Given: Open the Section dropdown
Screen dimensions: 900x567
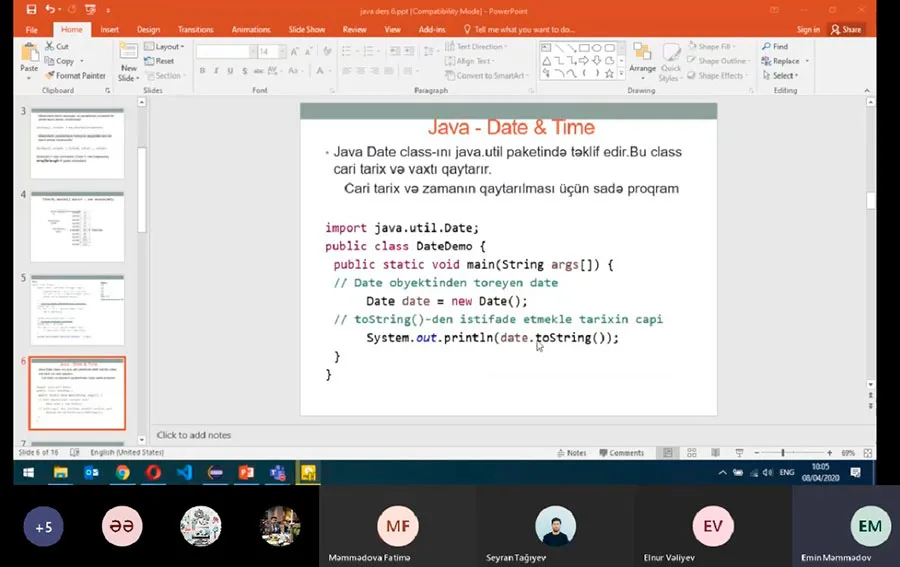Looking at the screenshot, I should [x=166, y=75].
